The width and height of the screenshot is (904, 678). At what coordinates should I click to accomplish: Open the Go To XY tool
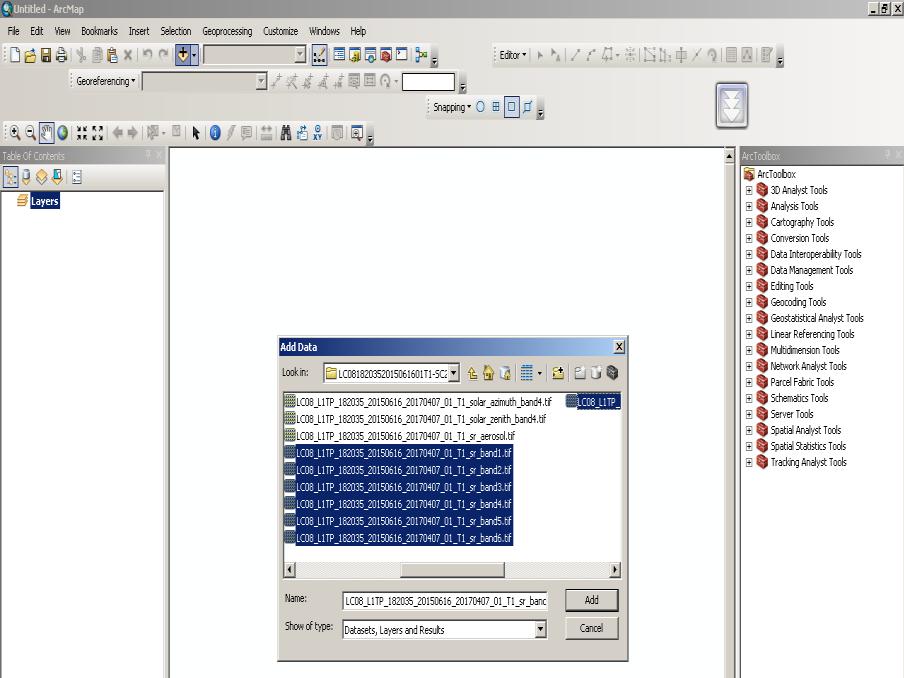coord(317,133)
